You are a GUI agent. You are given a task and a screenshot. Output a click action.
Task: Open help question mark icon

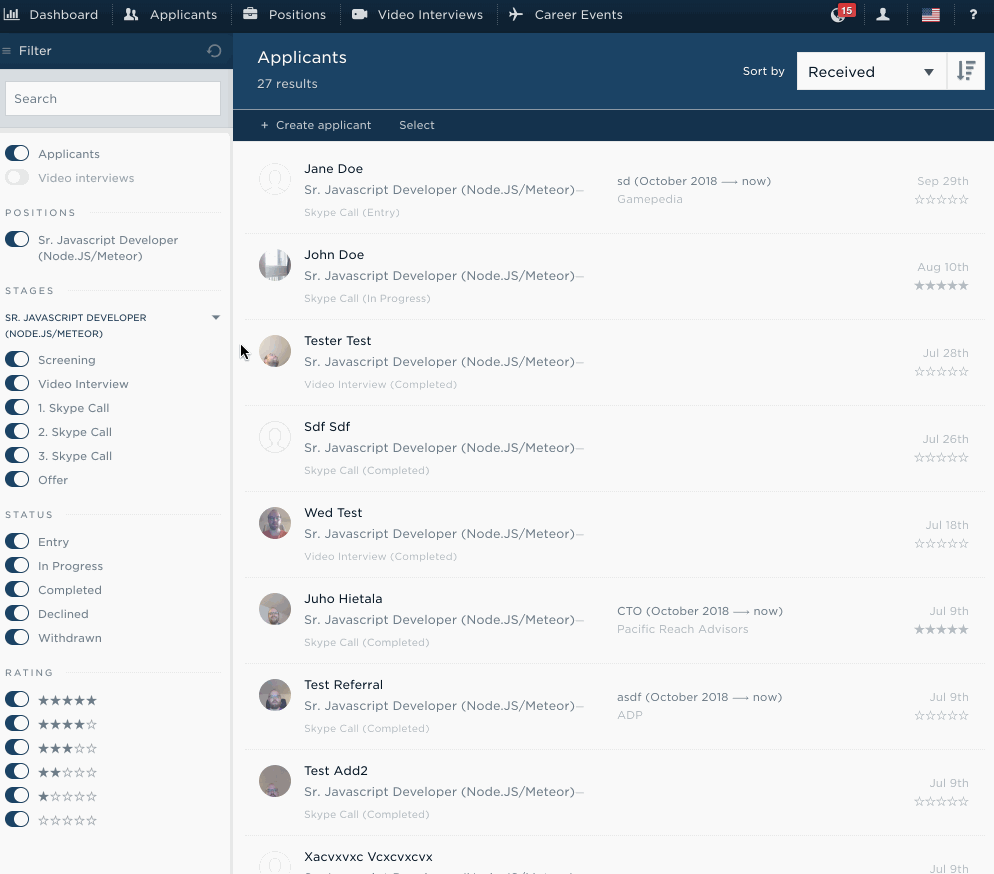click(973, 14)
